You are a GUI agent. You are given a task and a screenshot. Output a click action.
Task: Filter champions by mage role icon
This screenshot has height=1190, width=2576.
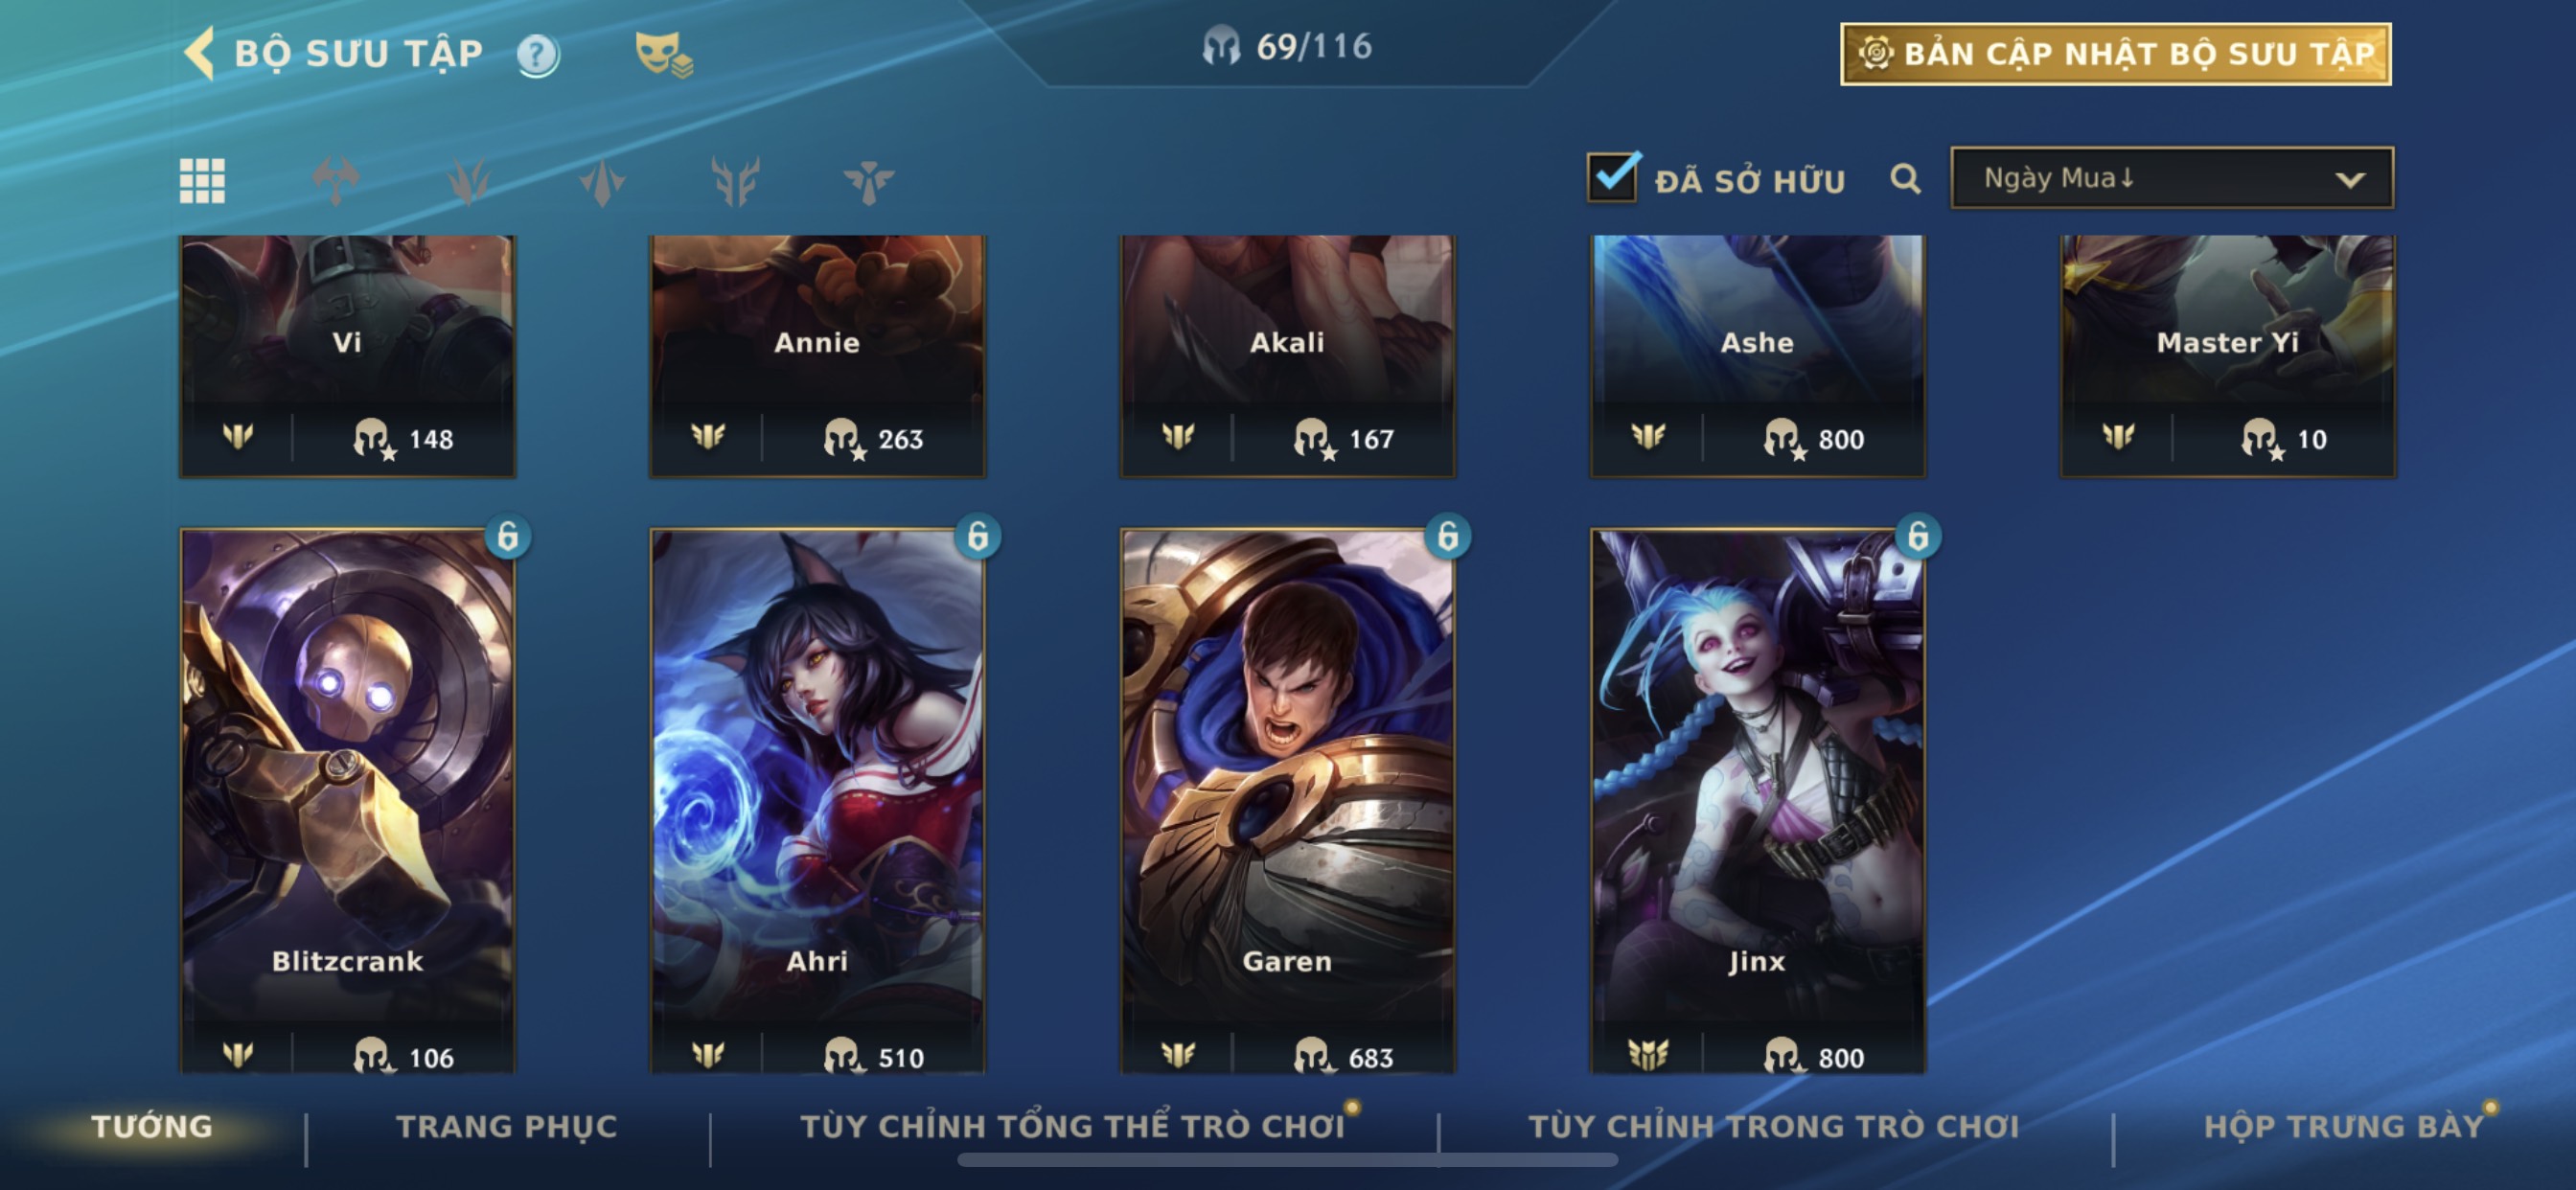(x=469, y=181)
